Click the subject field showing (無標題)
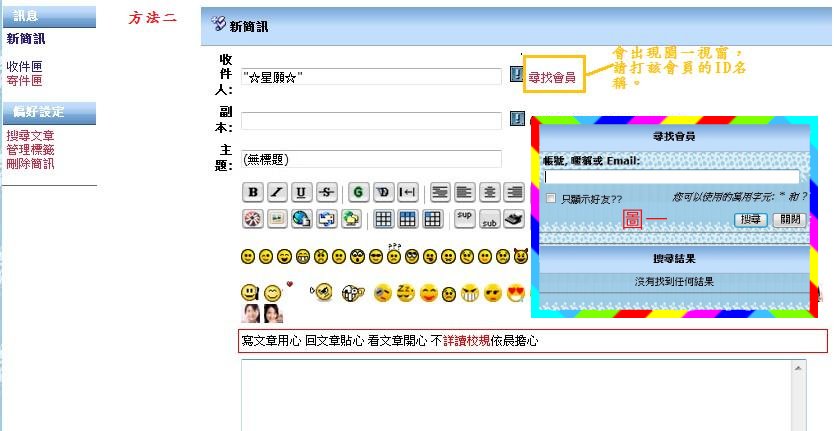This screenshot has height=431, width=838. [x=371, y=159]
